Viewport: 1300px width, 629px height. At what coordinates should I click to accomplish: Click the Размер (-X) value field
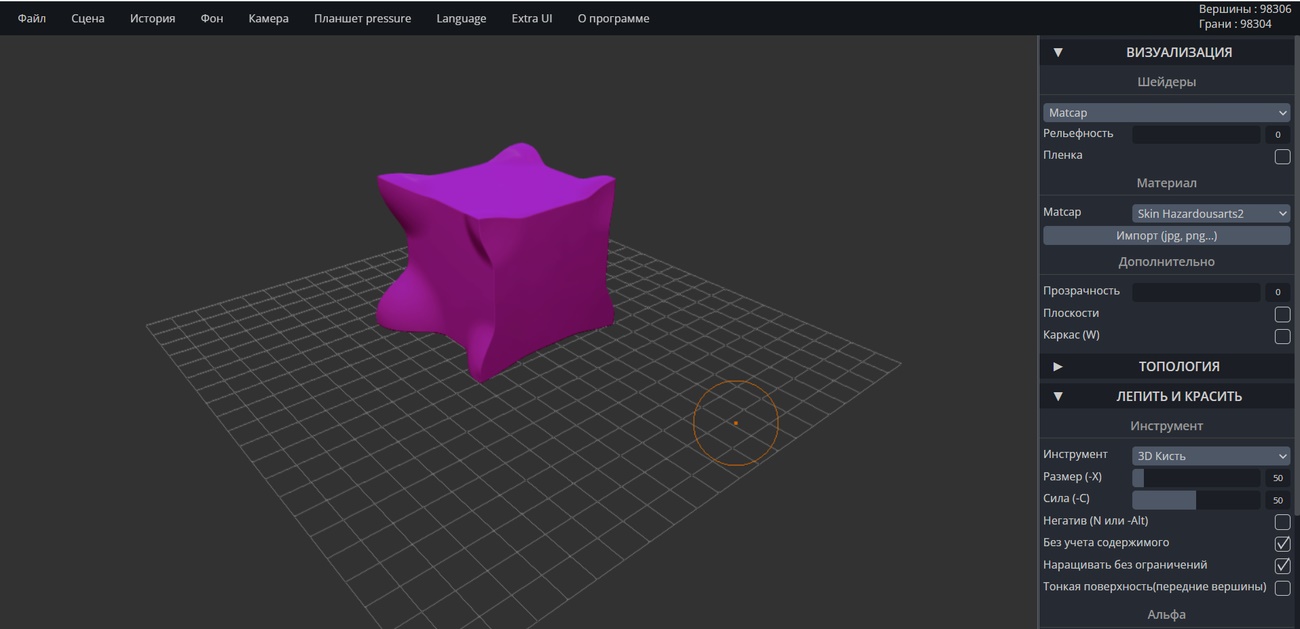tap(1277, 477)
